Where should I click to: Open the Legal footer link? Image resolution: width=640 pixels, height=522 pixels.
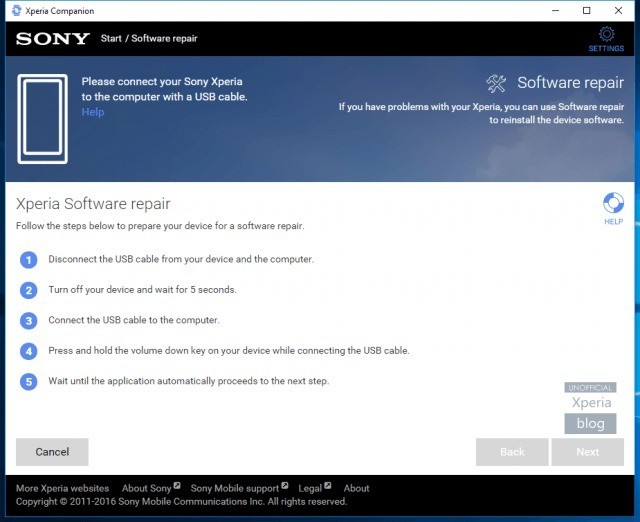point(311,489)
